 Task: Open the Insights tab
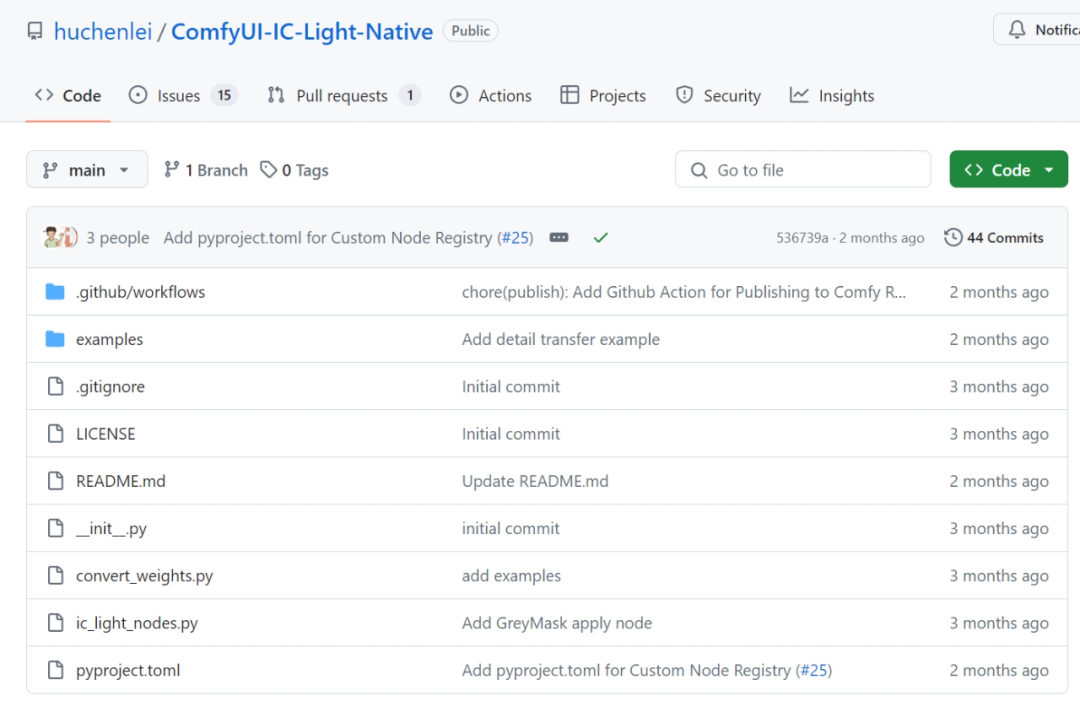[x=832, y=96]
